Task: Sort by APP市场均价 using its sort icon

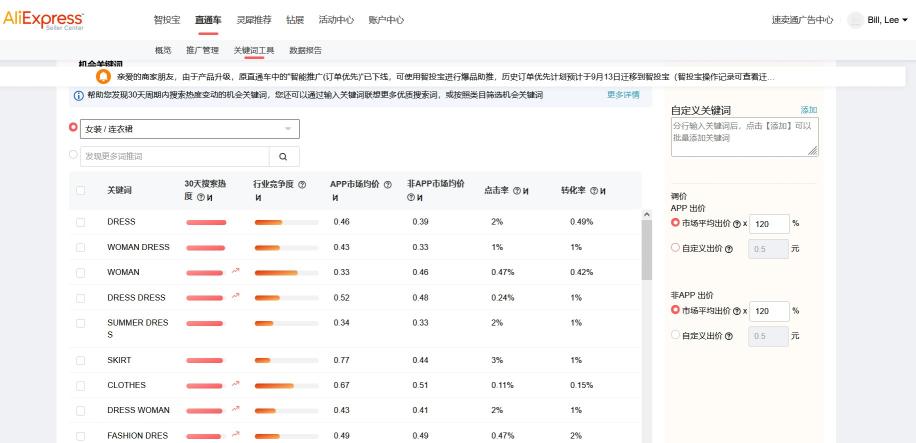Action: point(335,198)
